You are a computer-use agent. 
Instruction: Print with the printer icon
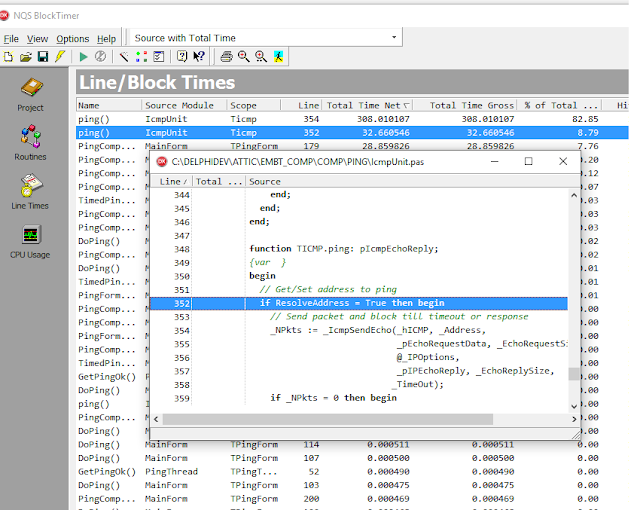(x=227, y=56)
